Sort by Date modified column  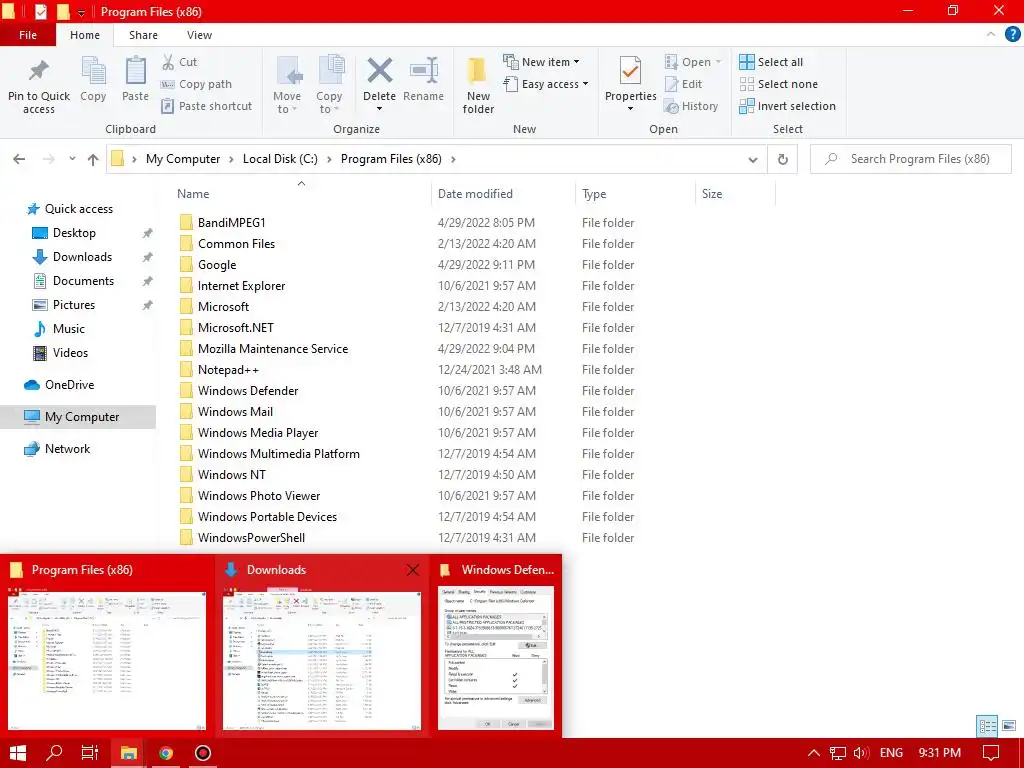click(x=503, y=194)
